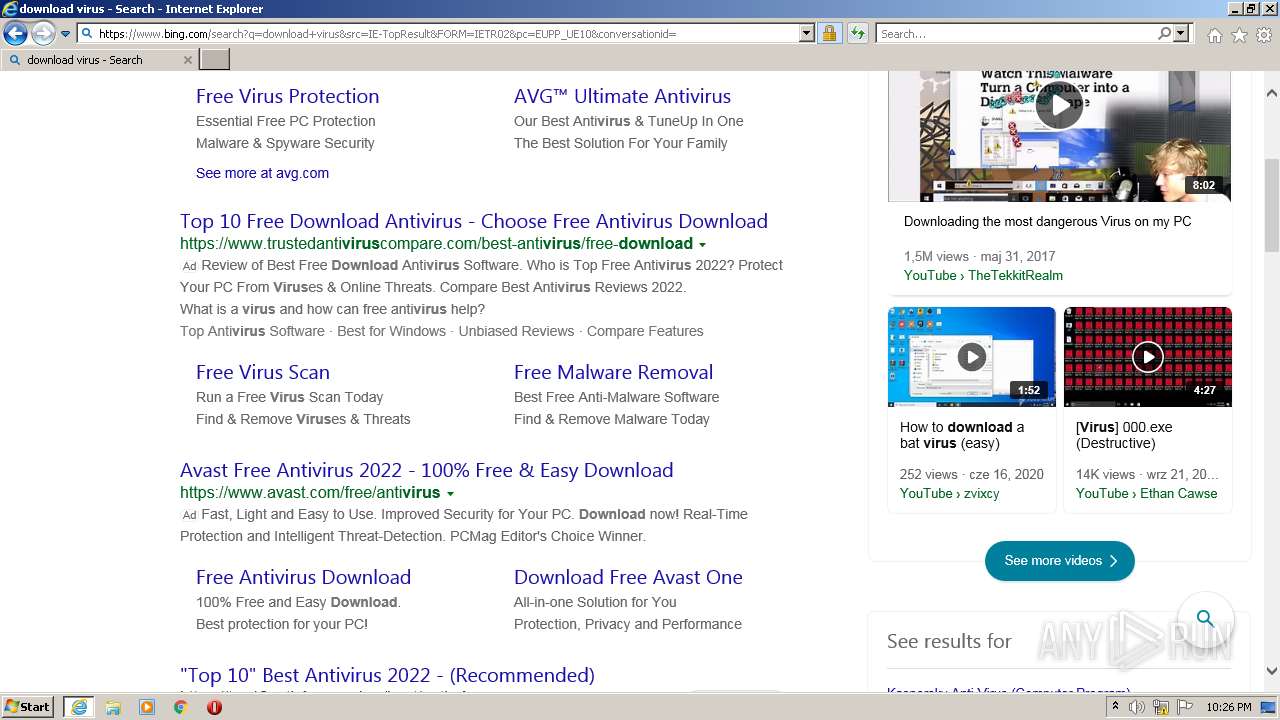Close the 'download virus - Search' tab
Image resolution: width=1280 pixels, height=720 pixels.
pyautogui.click(x=187, y=60)
